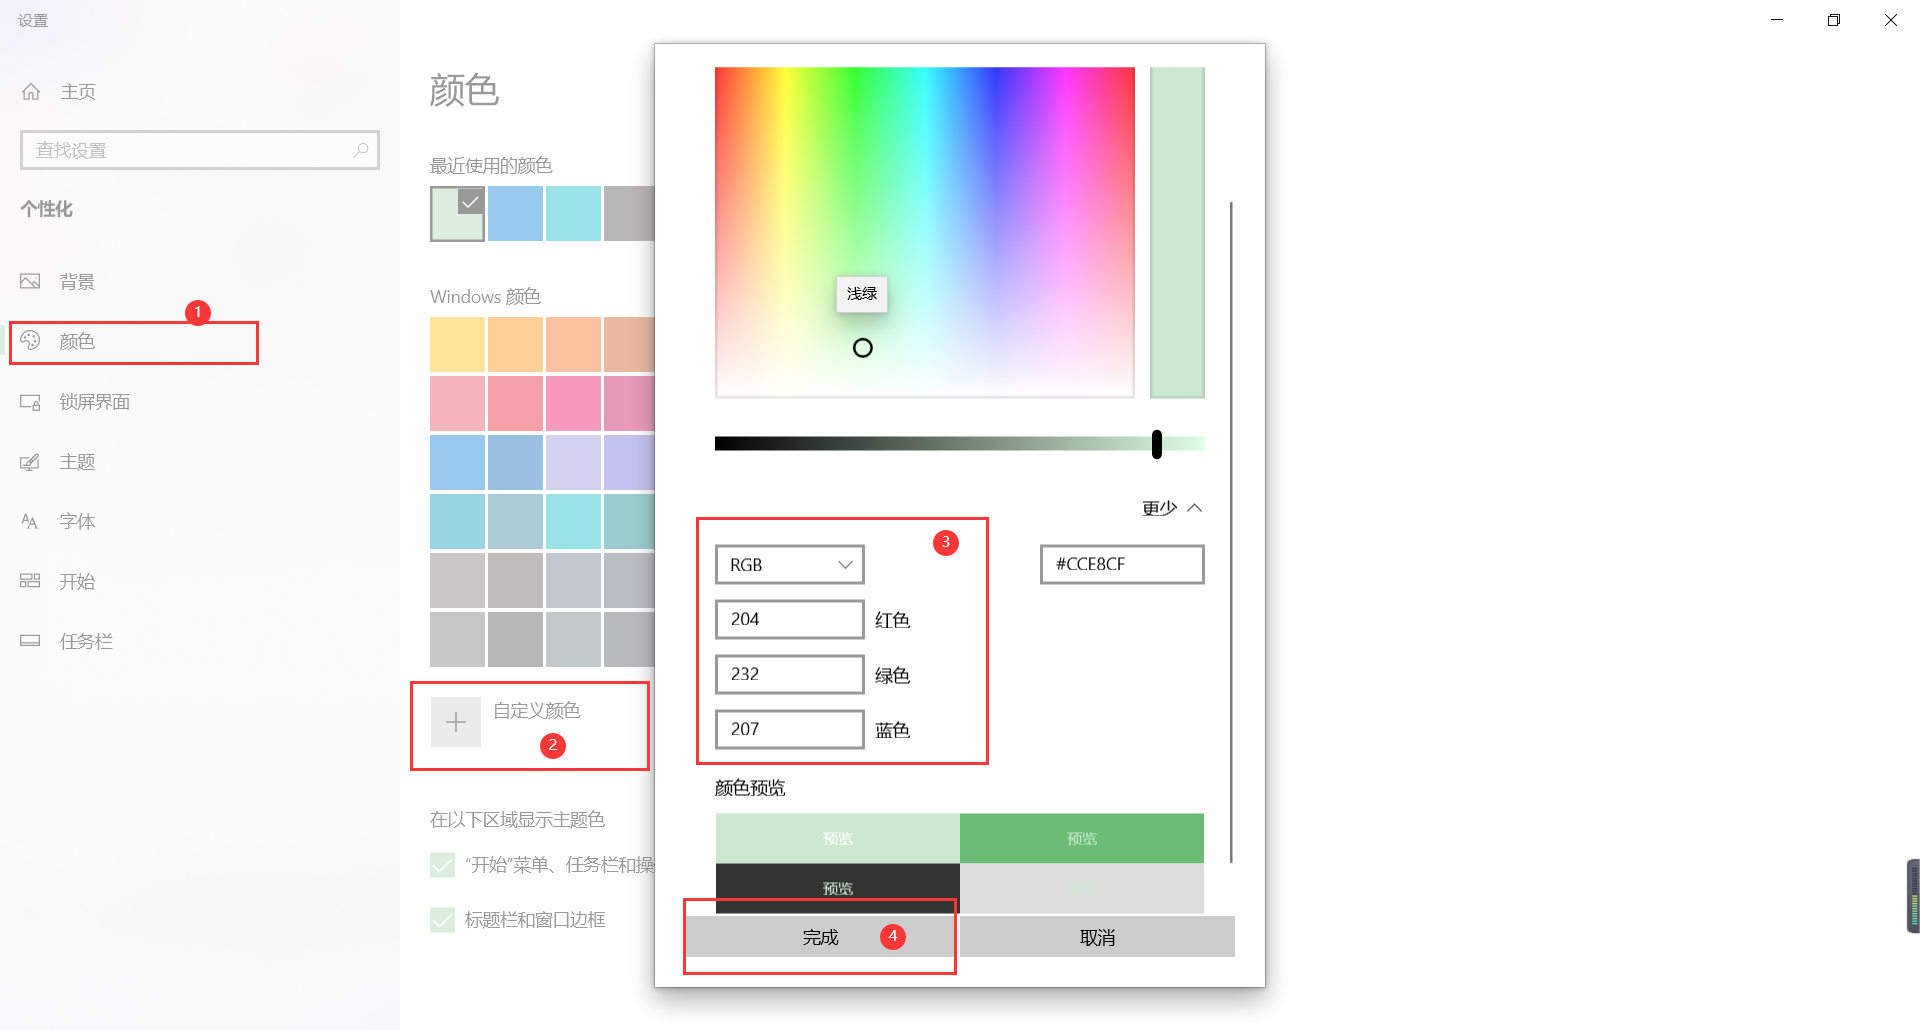Click the plus icon for 自定义颜色
The width and height of the screenshot is (1920, 1030).
click(456, 722)
